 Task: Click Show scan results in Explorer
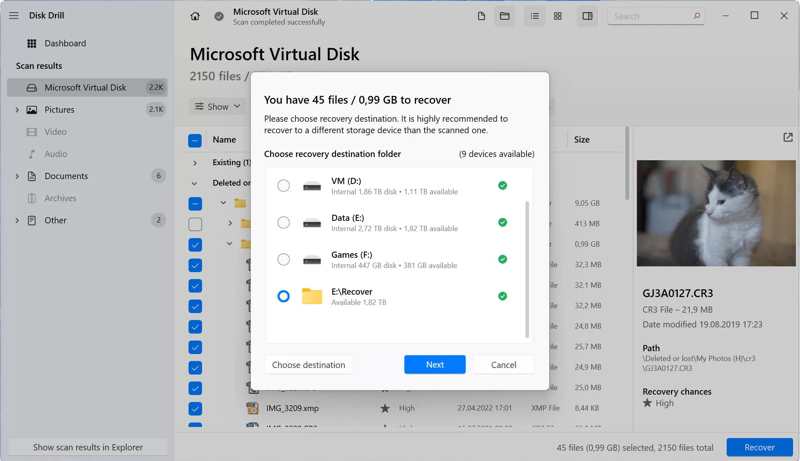(88, 447)
